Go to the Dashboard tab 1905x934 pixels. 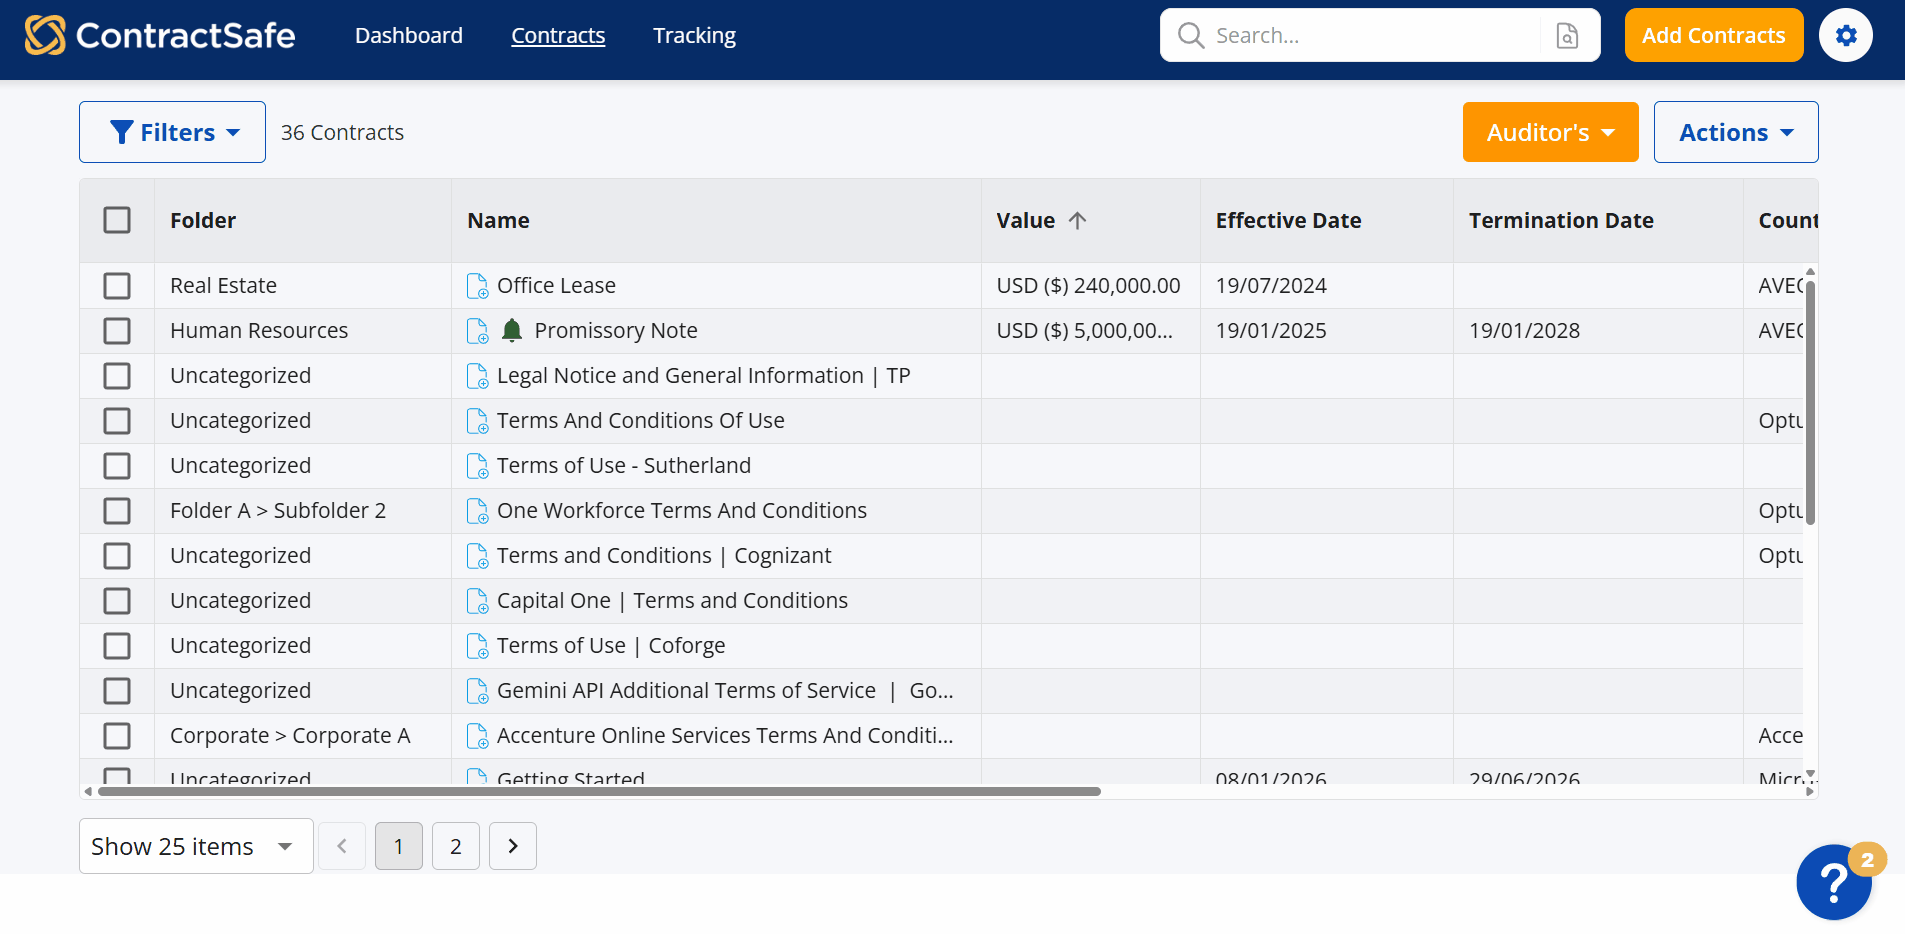[409, 35]
